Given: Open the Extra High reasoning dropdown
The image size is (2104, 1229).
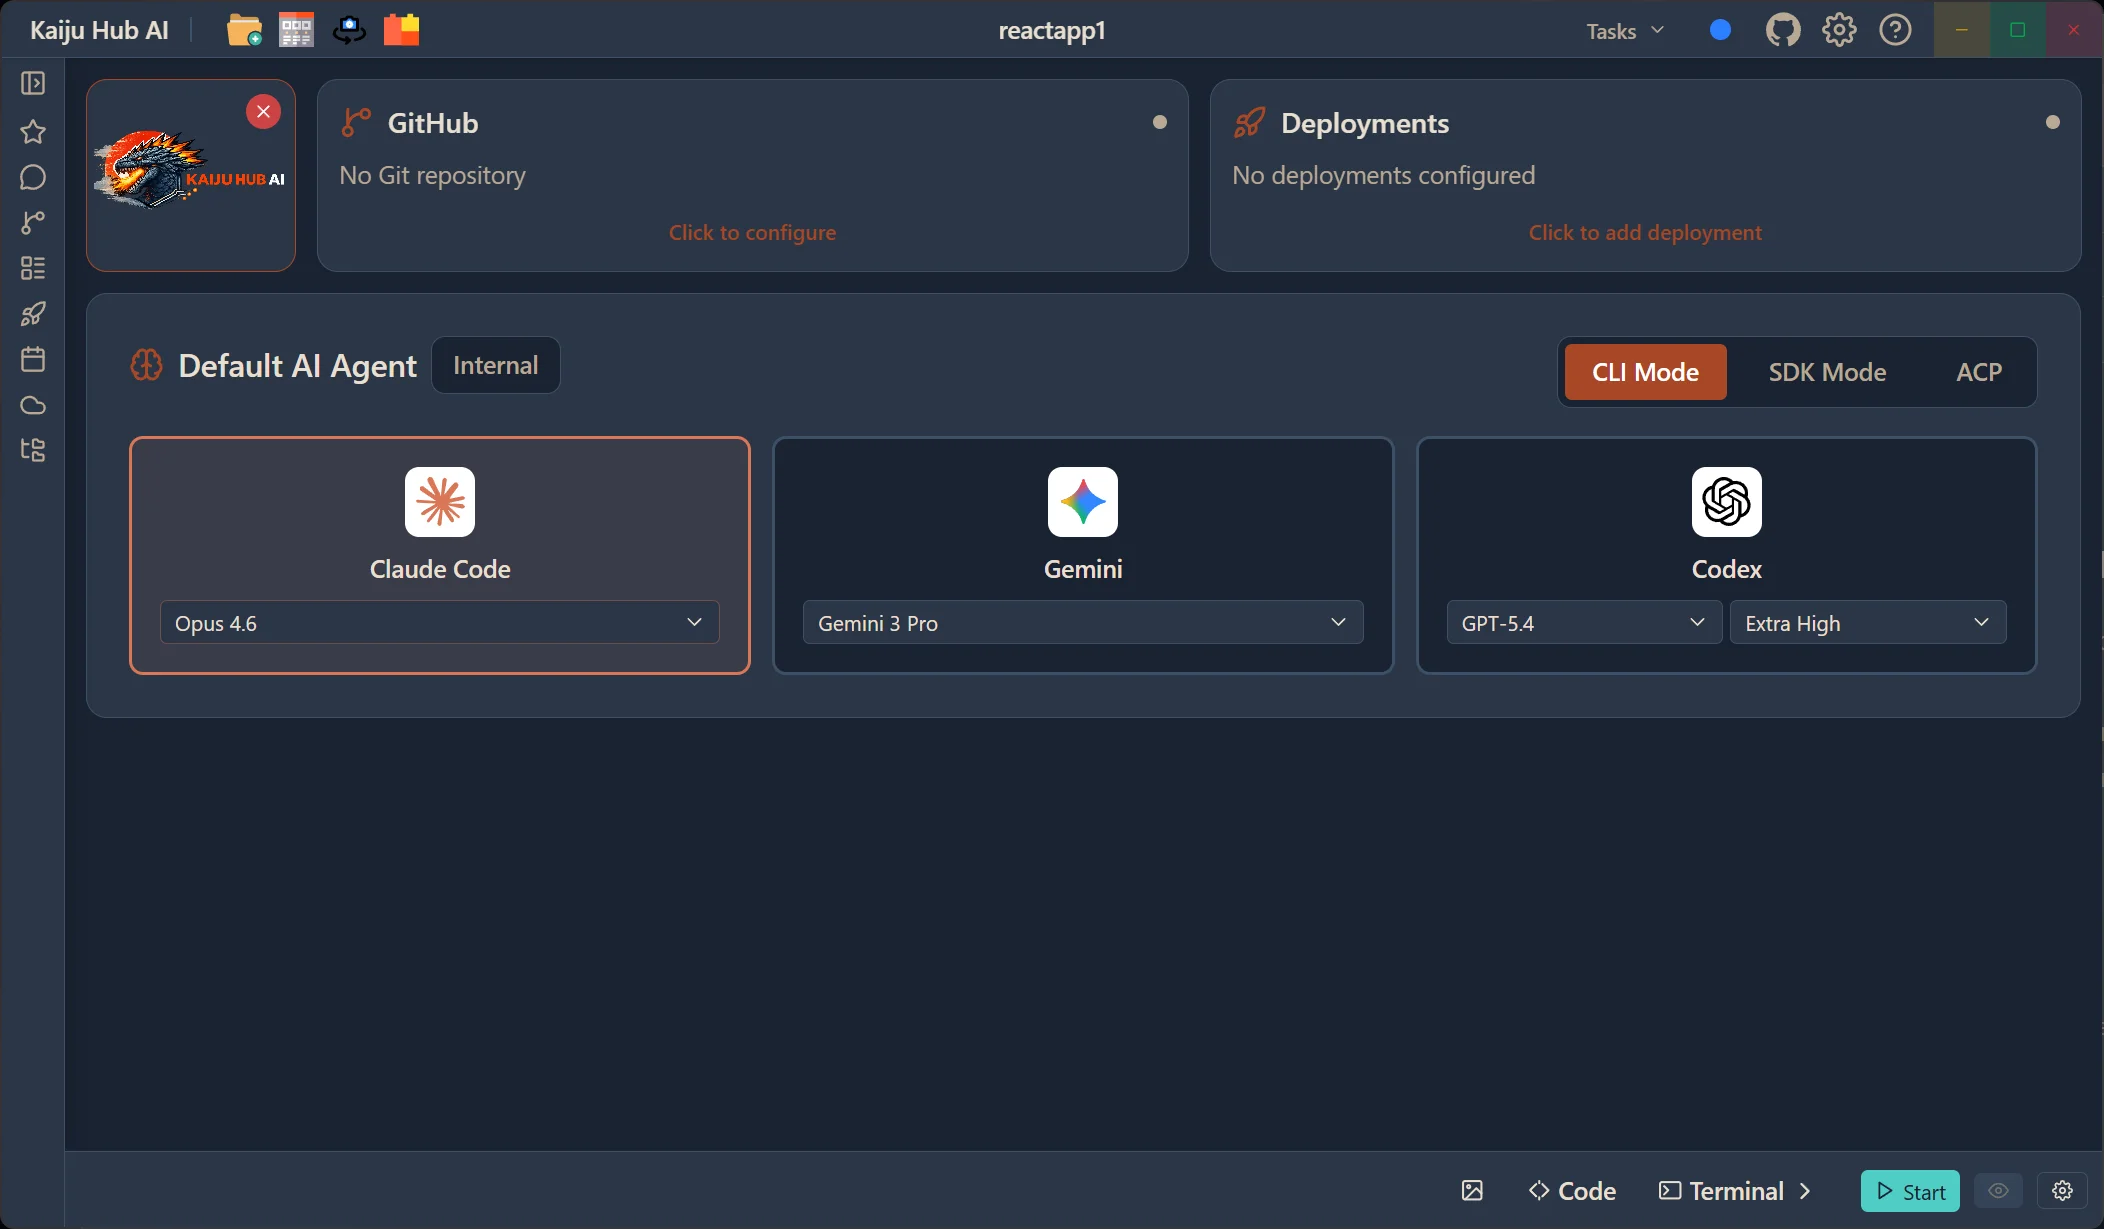Looking at the screenshot, I should pos(1868,623).
